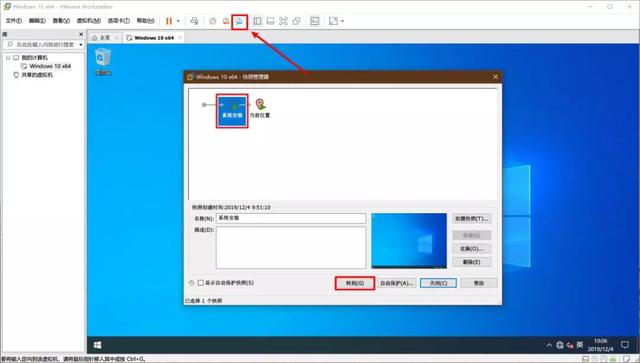Click the console view toolbar icon
Image resolution: width=640 pixels, height=363 pixels.
315,21
